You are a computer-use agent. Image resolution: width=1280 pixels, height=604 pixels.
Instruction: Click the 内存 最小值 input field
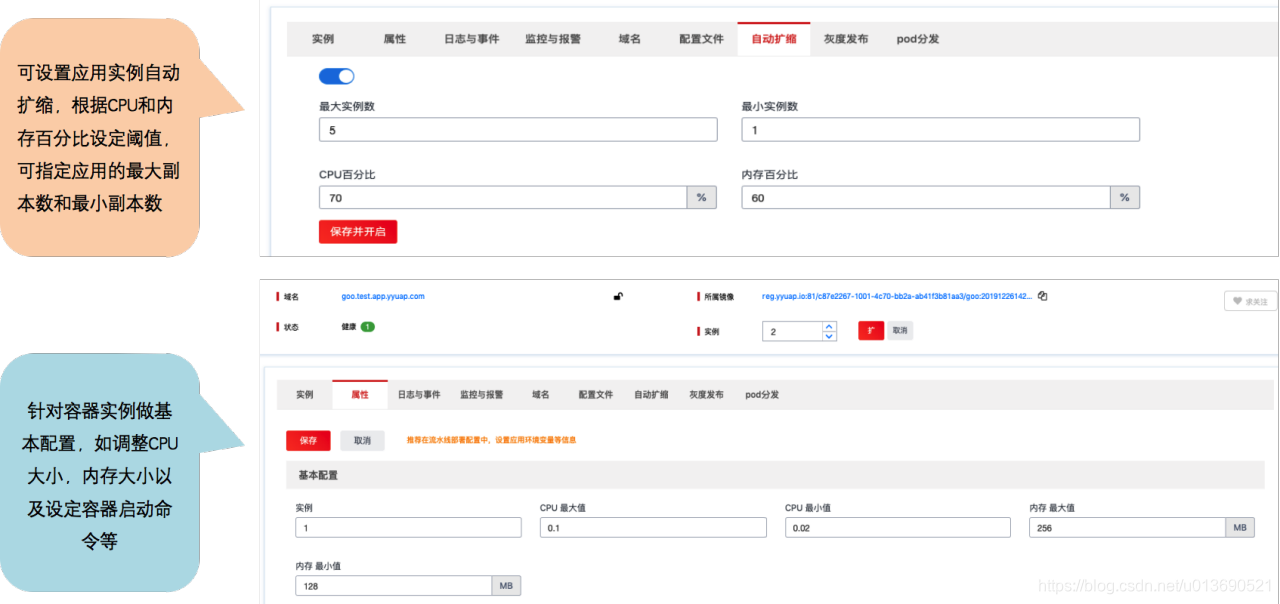pyautogui.click(x=393, y=586)
